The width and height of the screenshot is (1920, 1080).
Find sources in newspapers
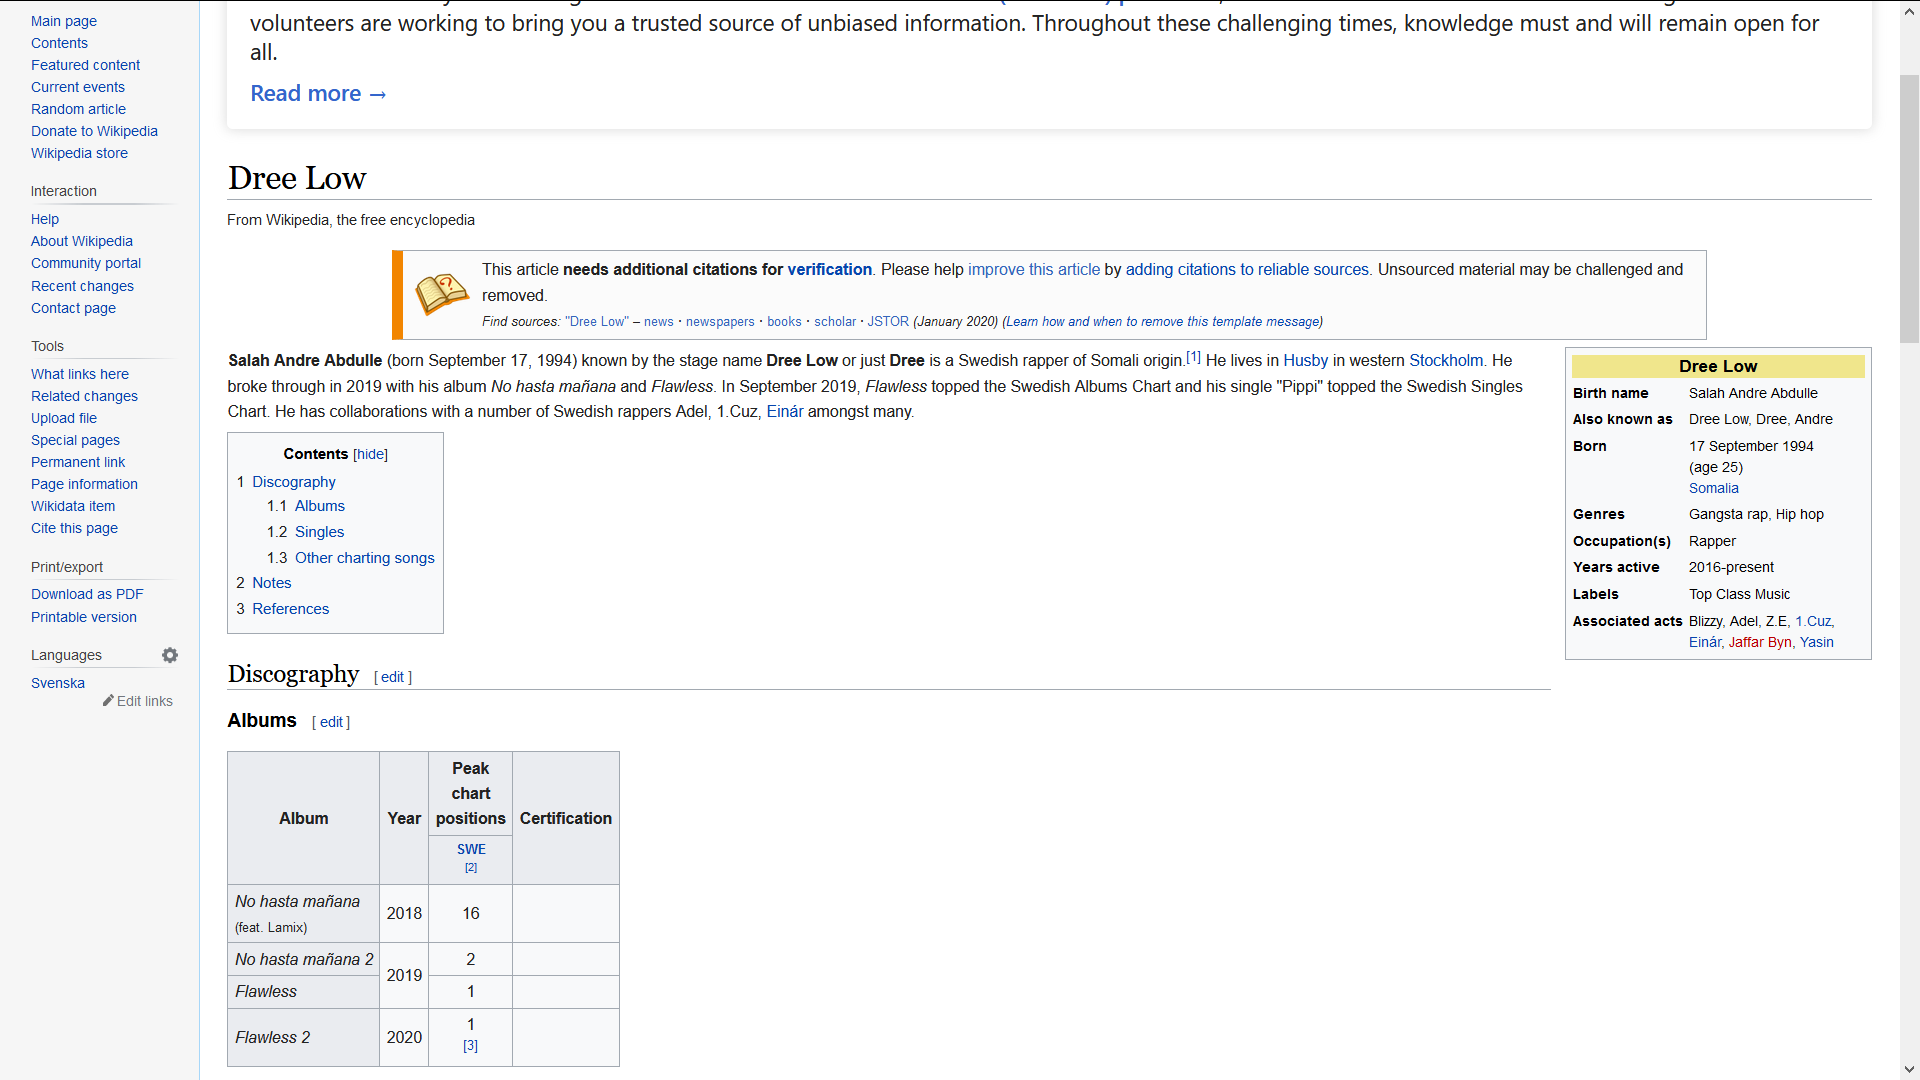[720, 322]
